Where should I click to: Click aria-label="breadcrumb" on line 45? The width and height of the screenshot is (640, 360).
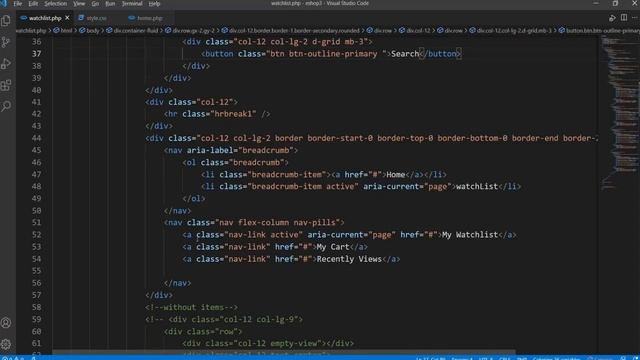(240, 151)
